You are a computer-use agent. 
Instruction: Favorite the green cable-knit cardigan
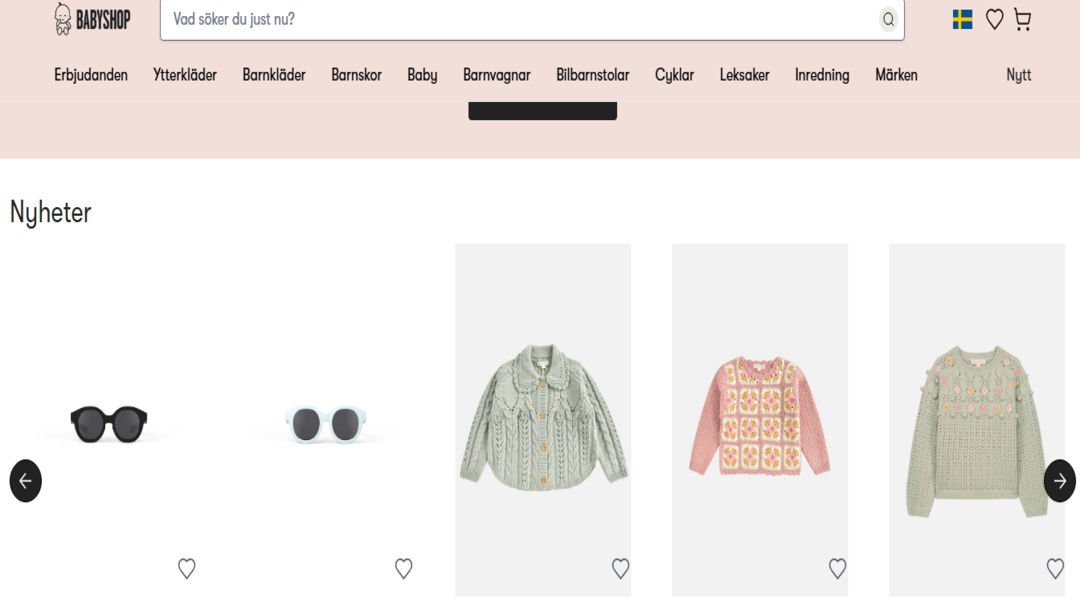(x=621, y=568)
